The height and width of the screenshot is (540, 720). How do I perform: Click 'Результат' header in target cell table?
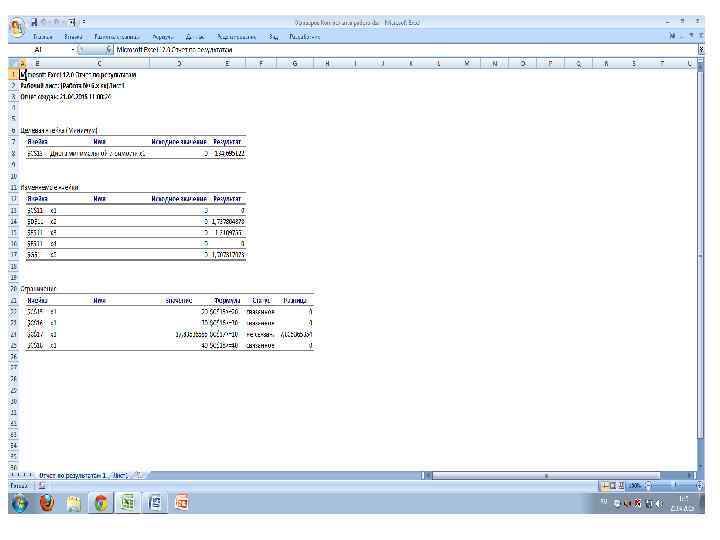(227, 141)
